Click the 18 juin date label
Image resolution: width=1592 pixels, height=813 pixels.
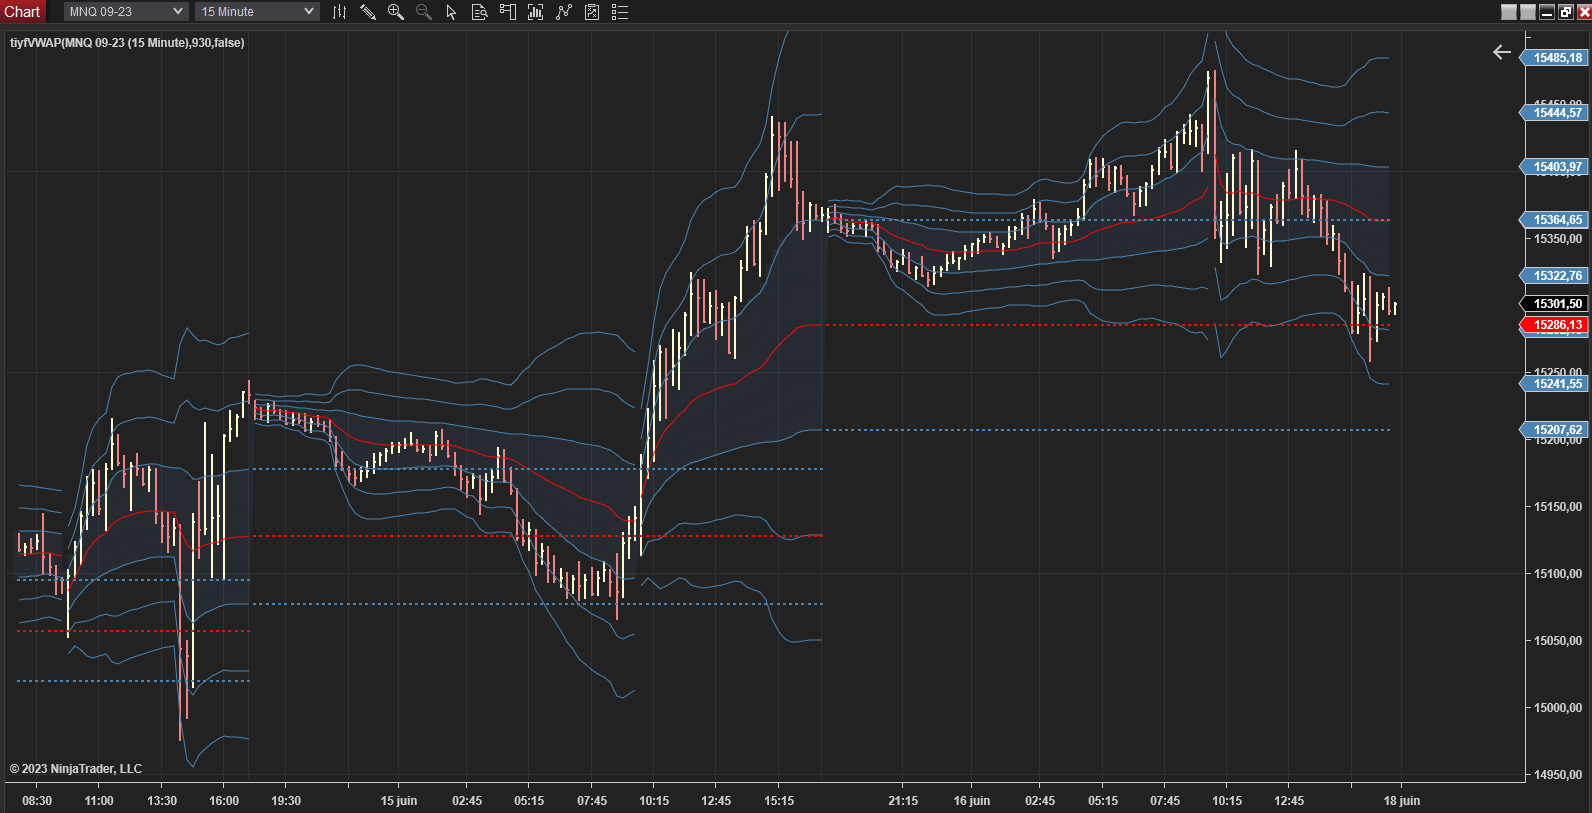(x=1402, y=801)
